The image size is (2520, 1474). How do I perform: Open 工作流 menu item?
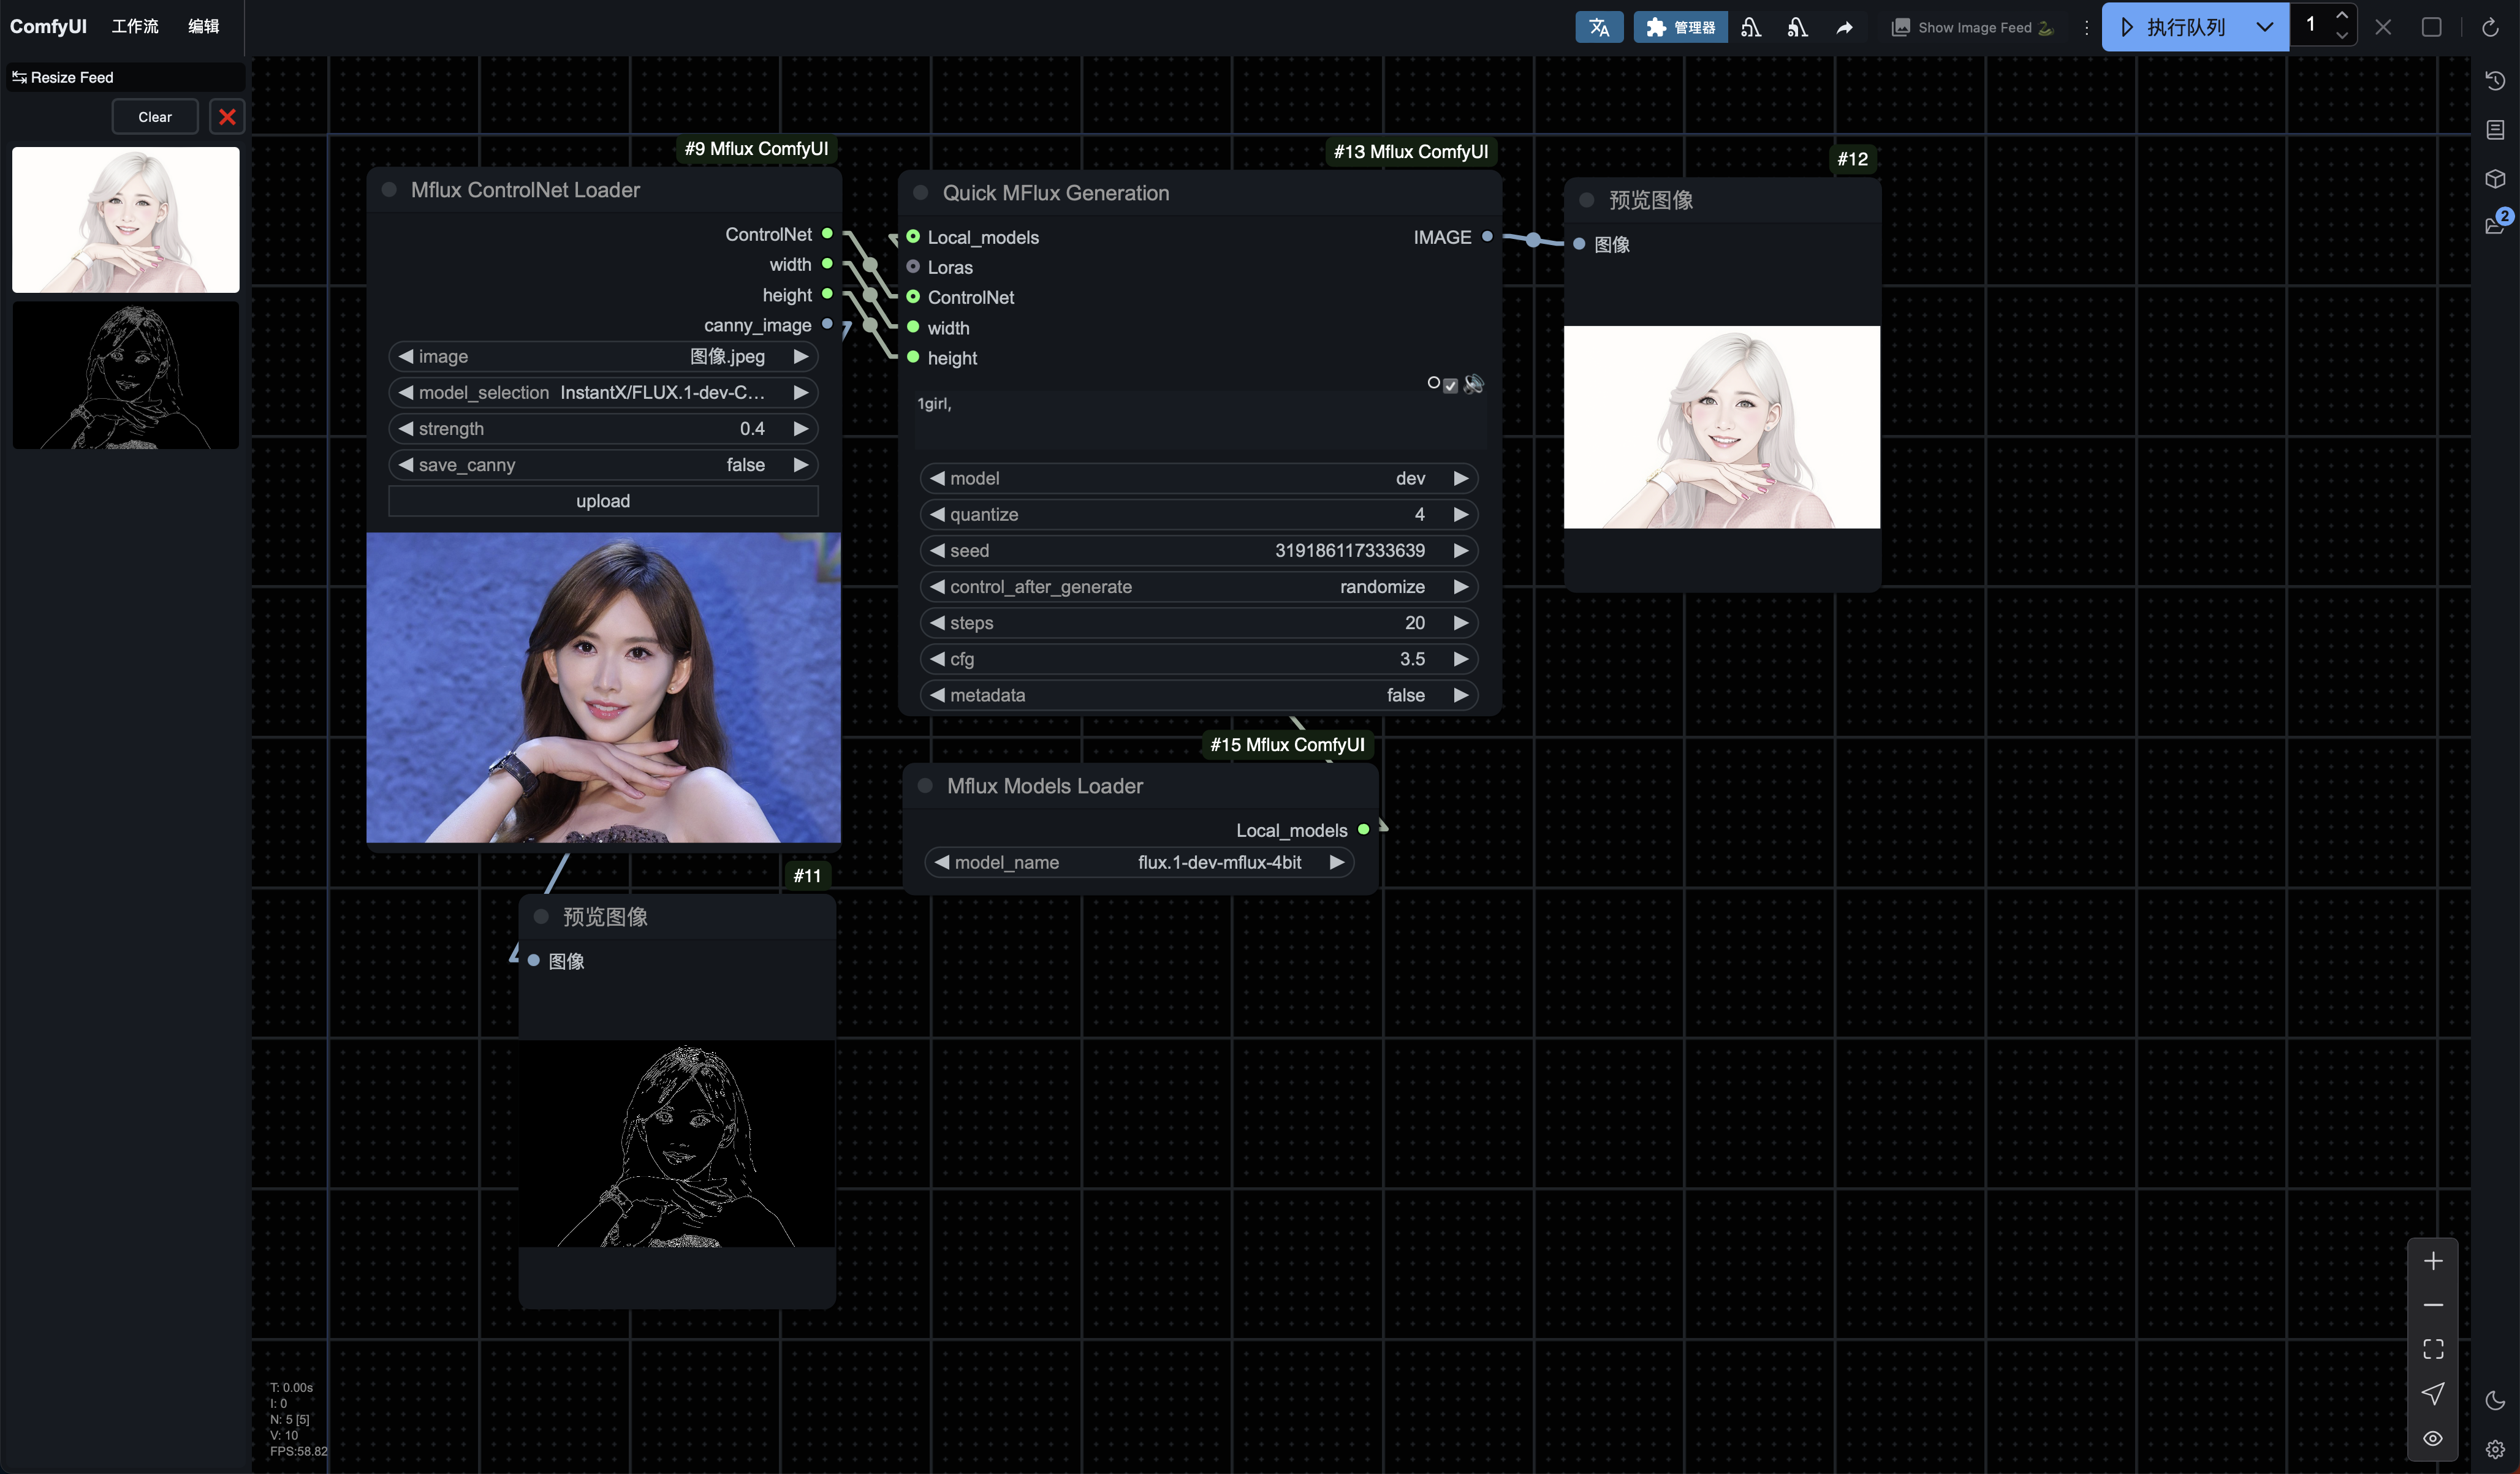click(x=135, y=25)
